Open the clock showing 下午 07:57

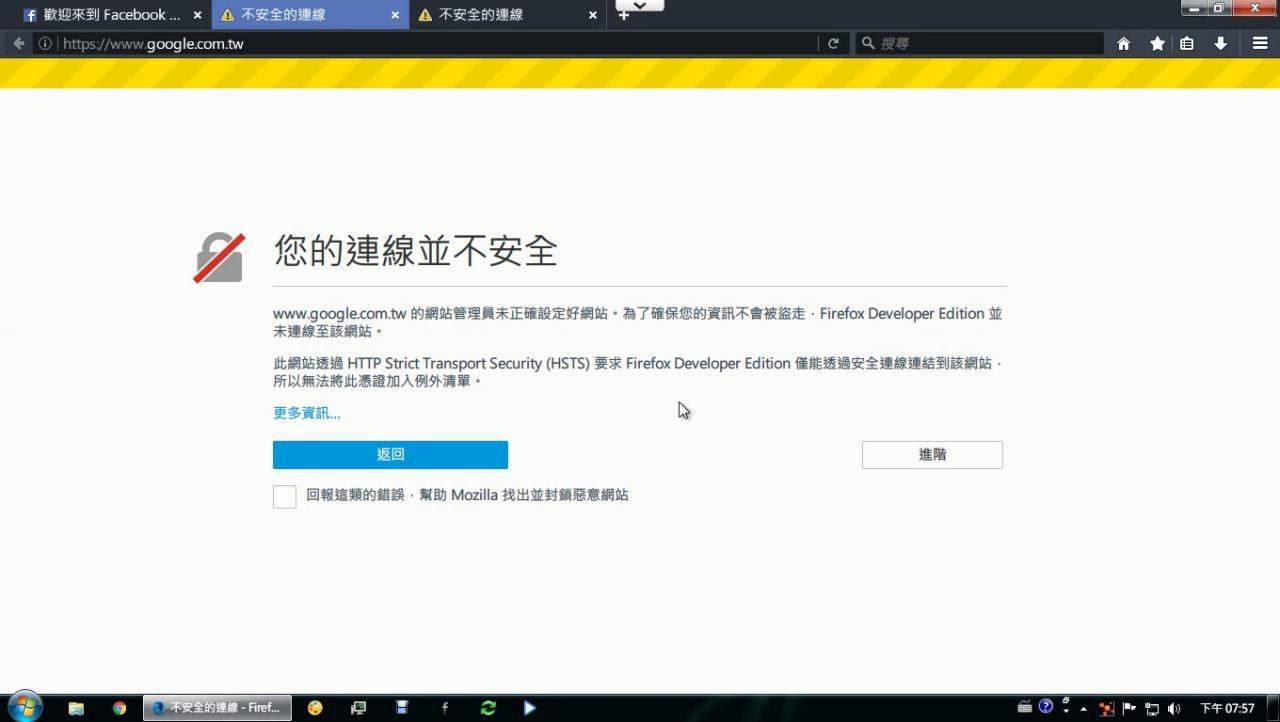coord(1227,709)
